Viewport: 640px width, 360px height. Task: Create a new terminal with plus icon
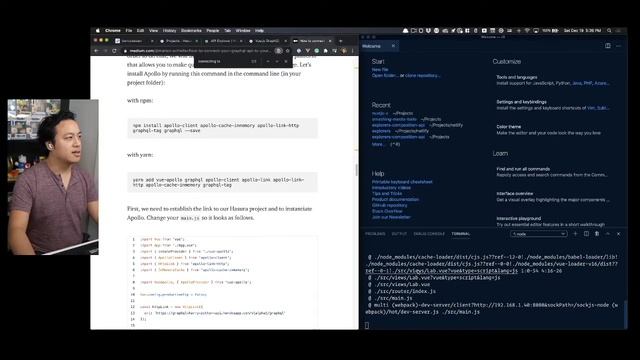576,234
